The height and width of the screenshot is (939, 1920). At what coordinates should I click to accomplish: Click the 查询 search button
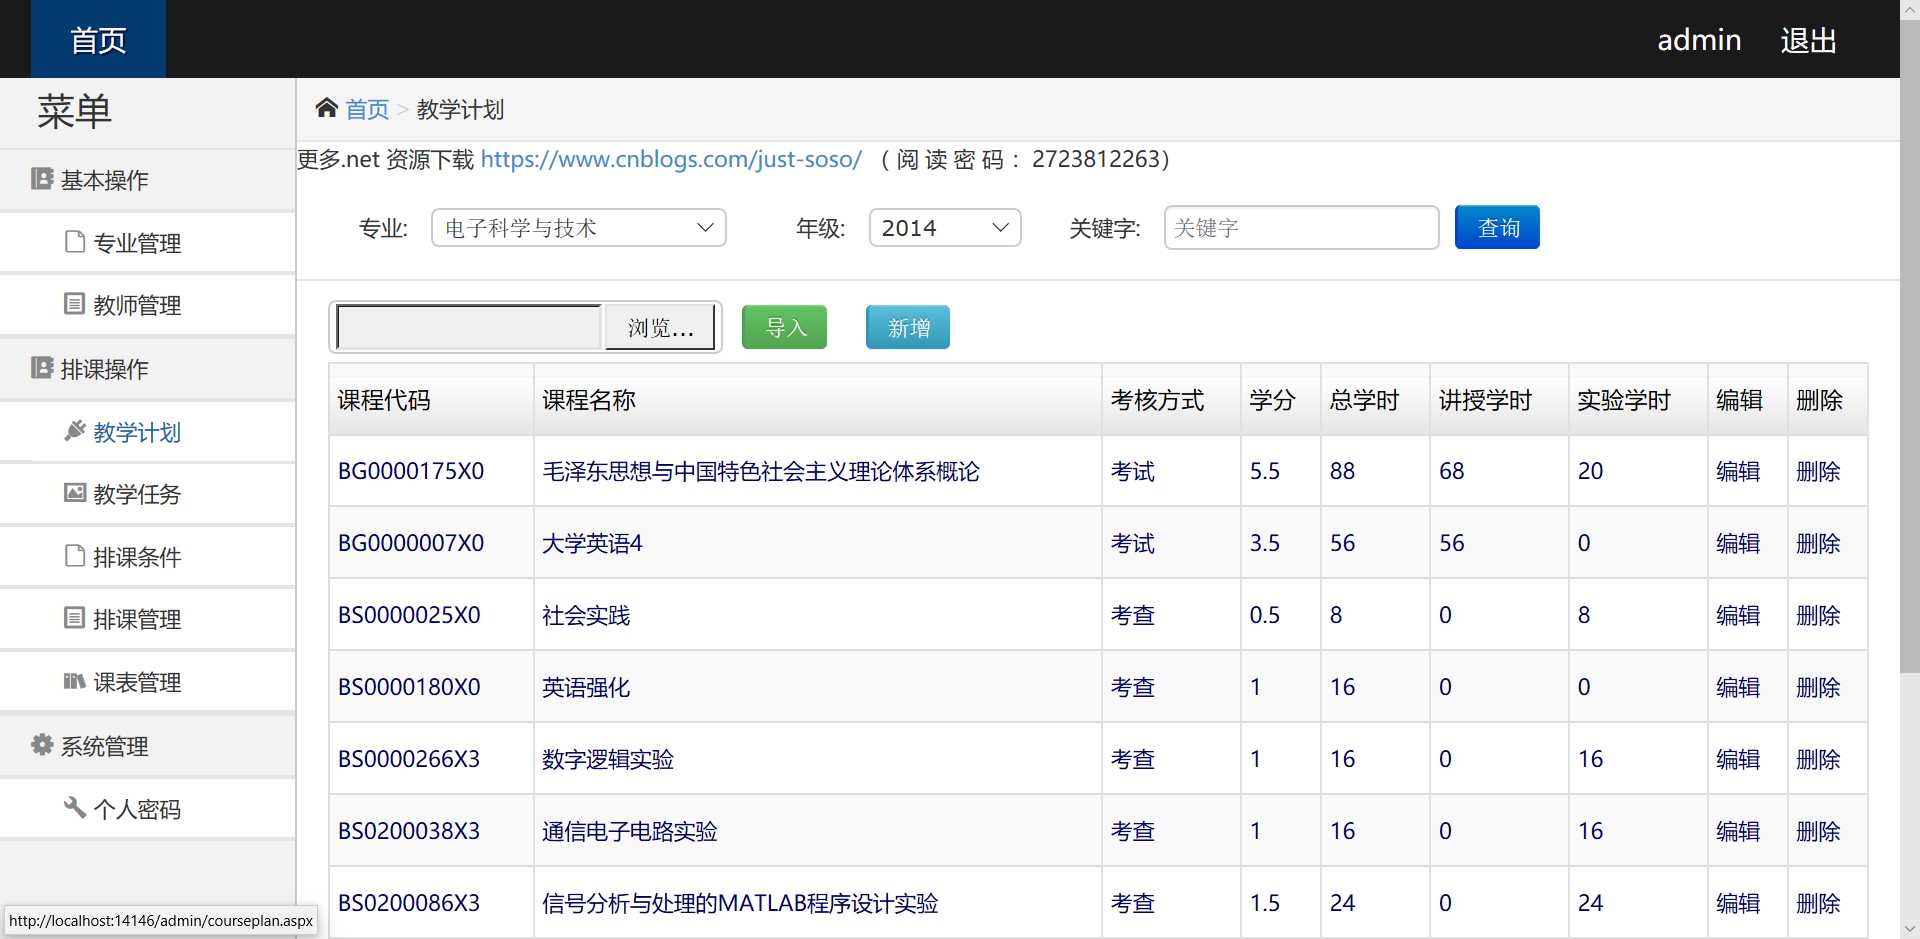1497,227
